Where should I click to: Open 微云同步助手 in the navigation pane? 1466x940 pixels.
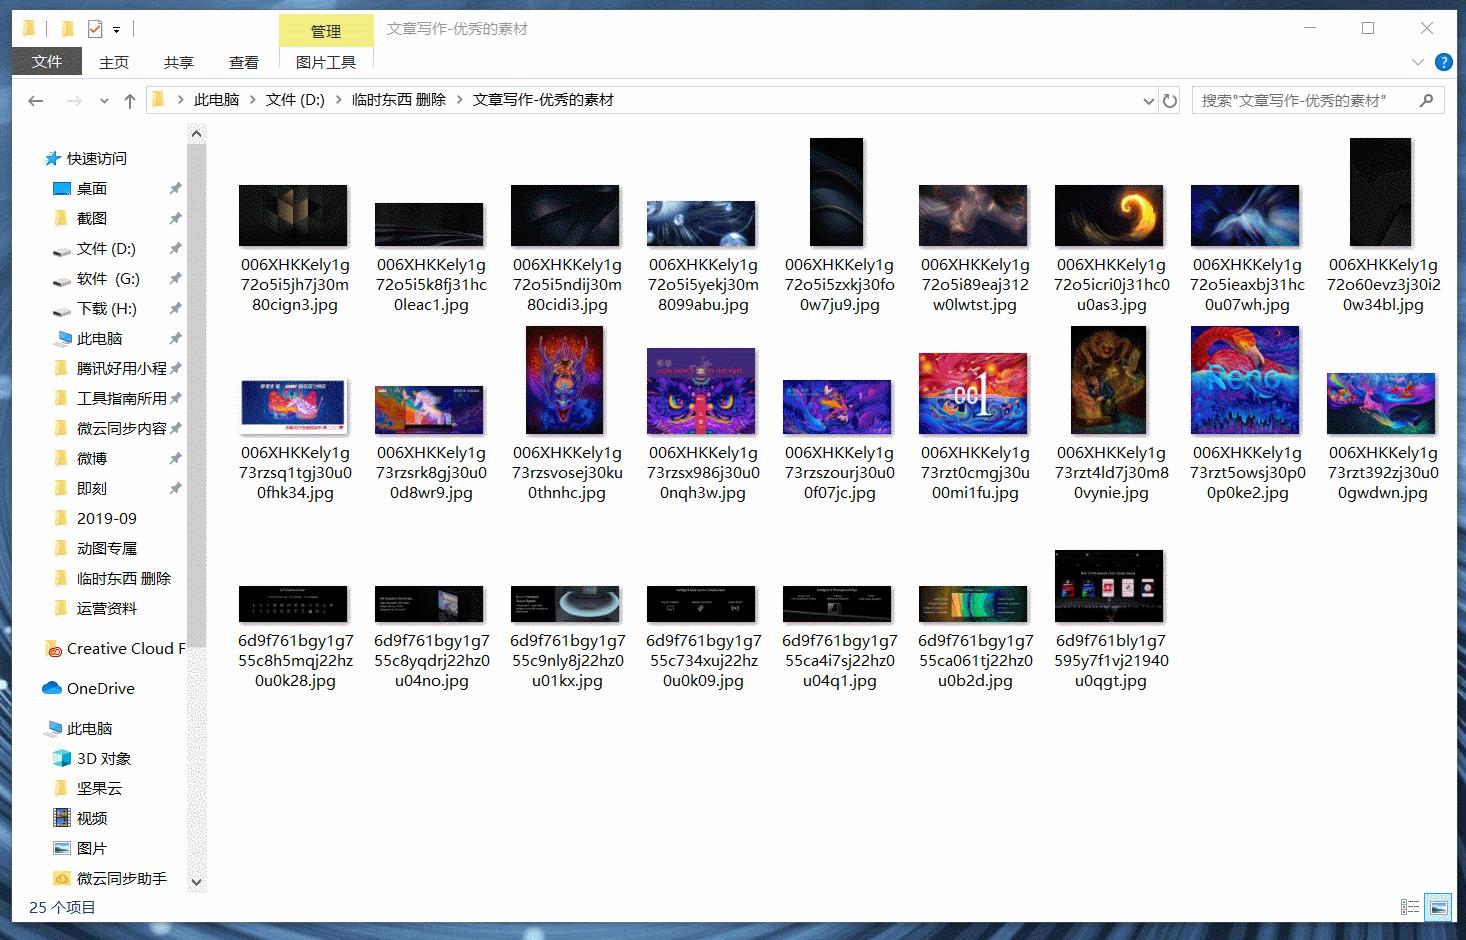tap(122, 878)
